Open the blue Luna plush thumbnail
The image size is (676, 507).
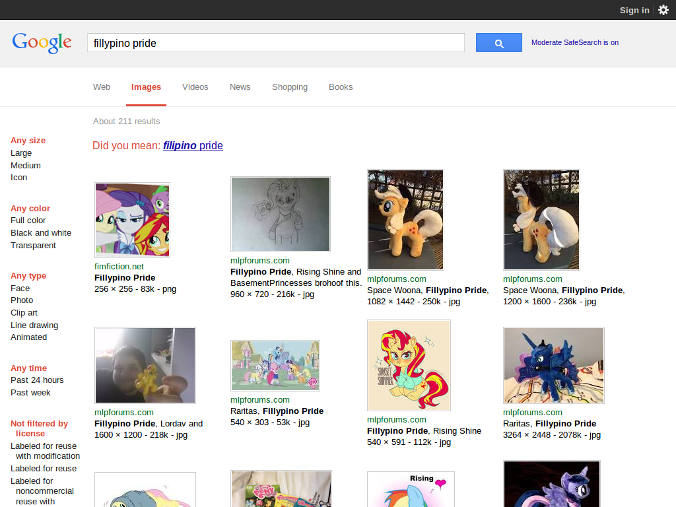tap(554, 365)
